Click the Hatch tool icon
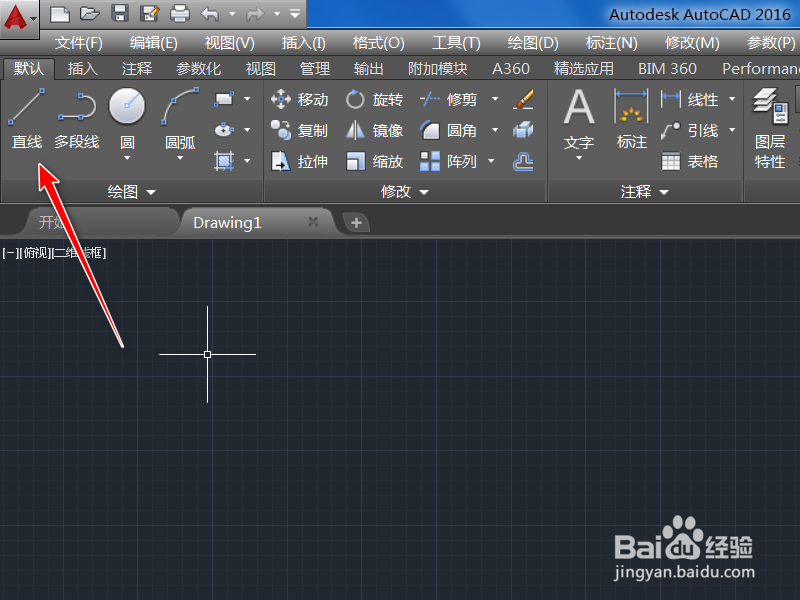Viewport: 800px width, 600px height. (x=224, y=161)
